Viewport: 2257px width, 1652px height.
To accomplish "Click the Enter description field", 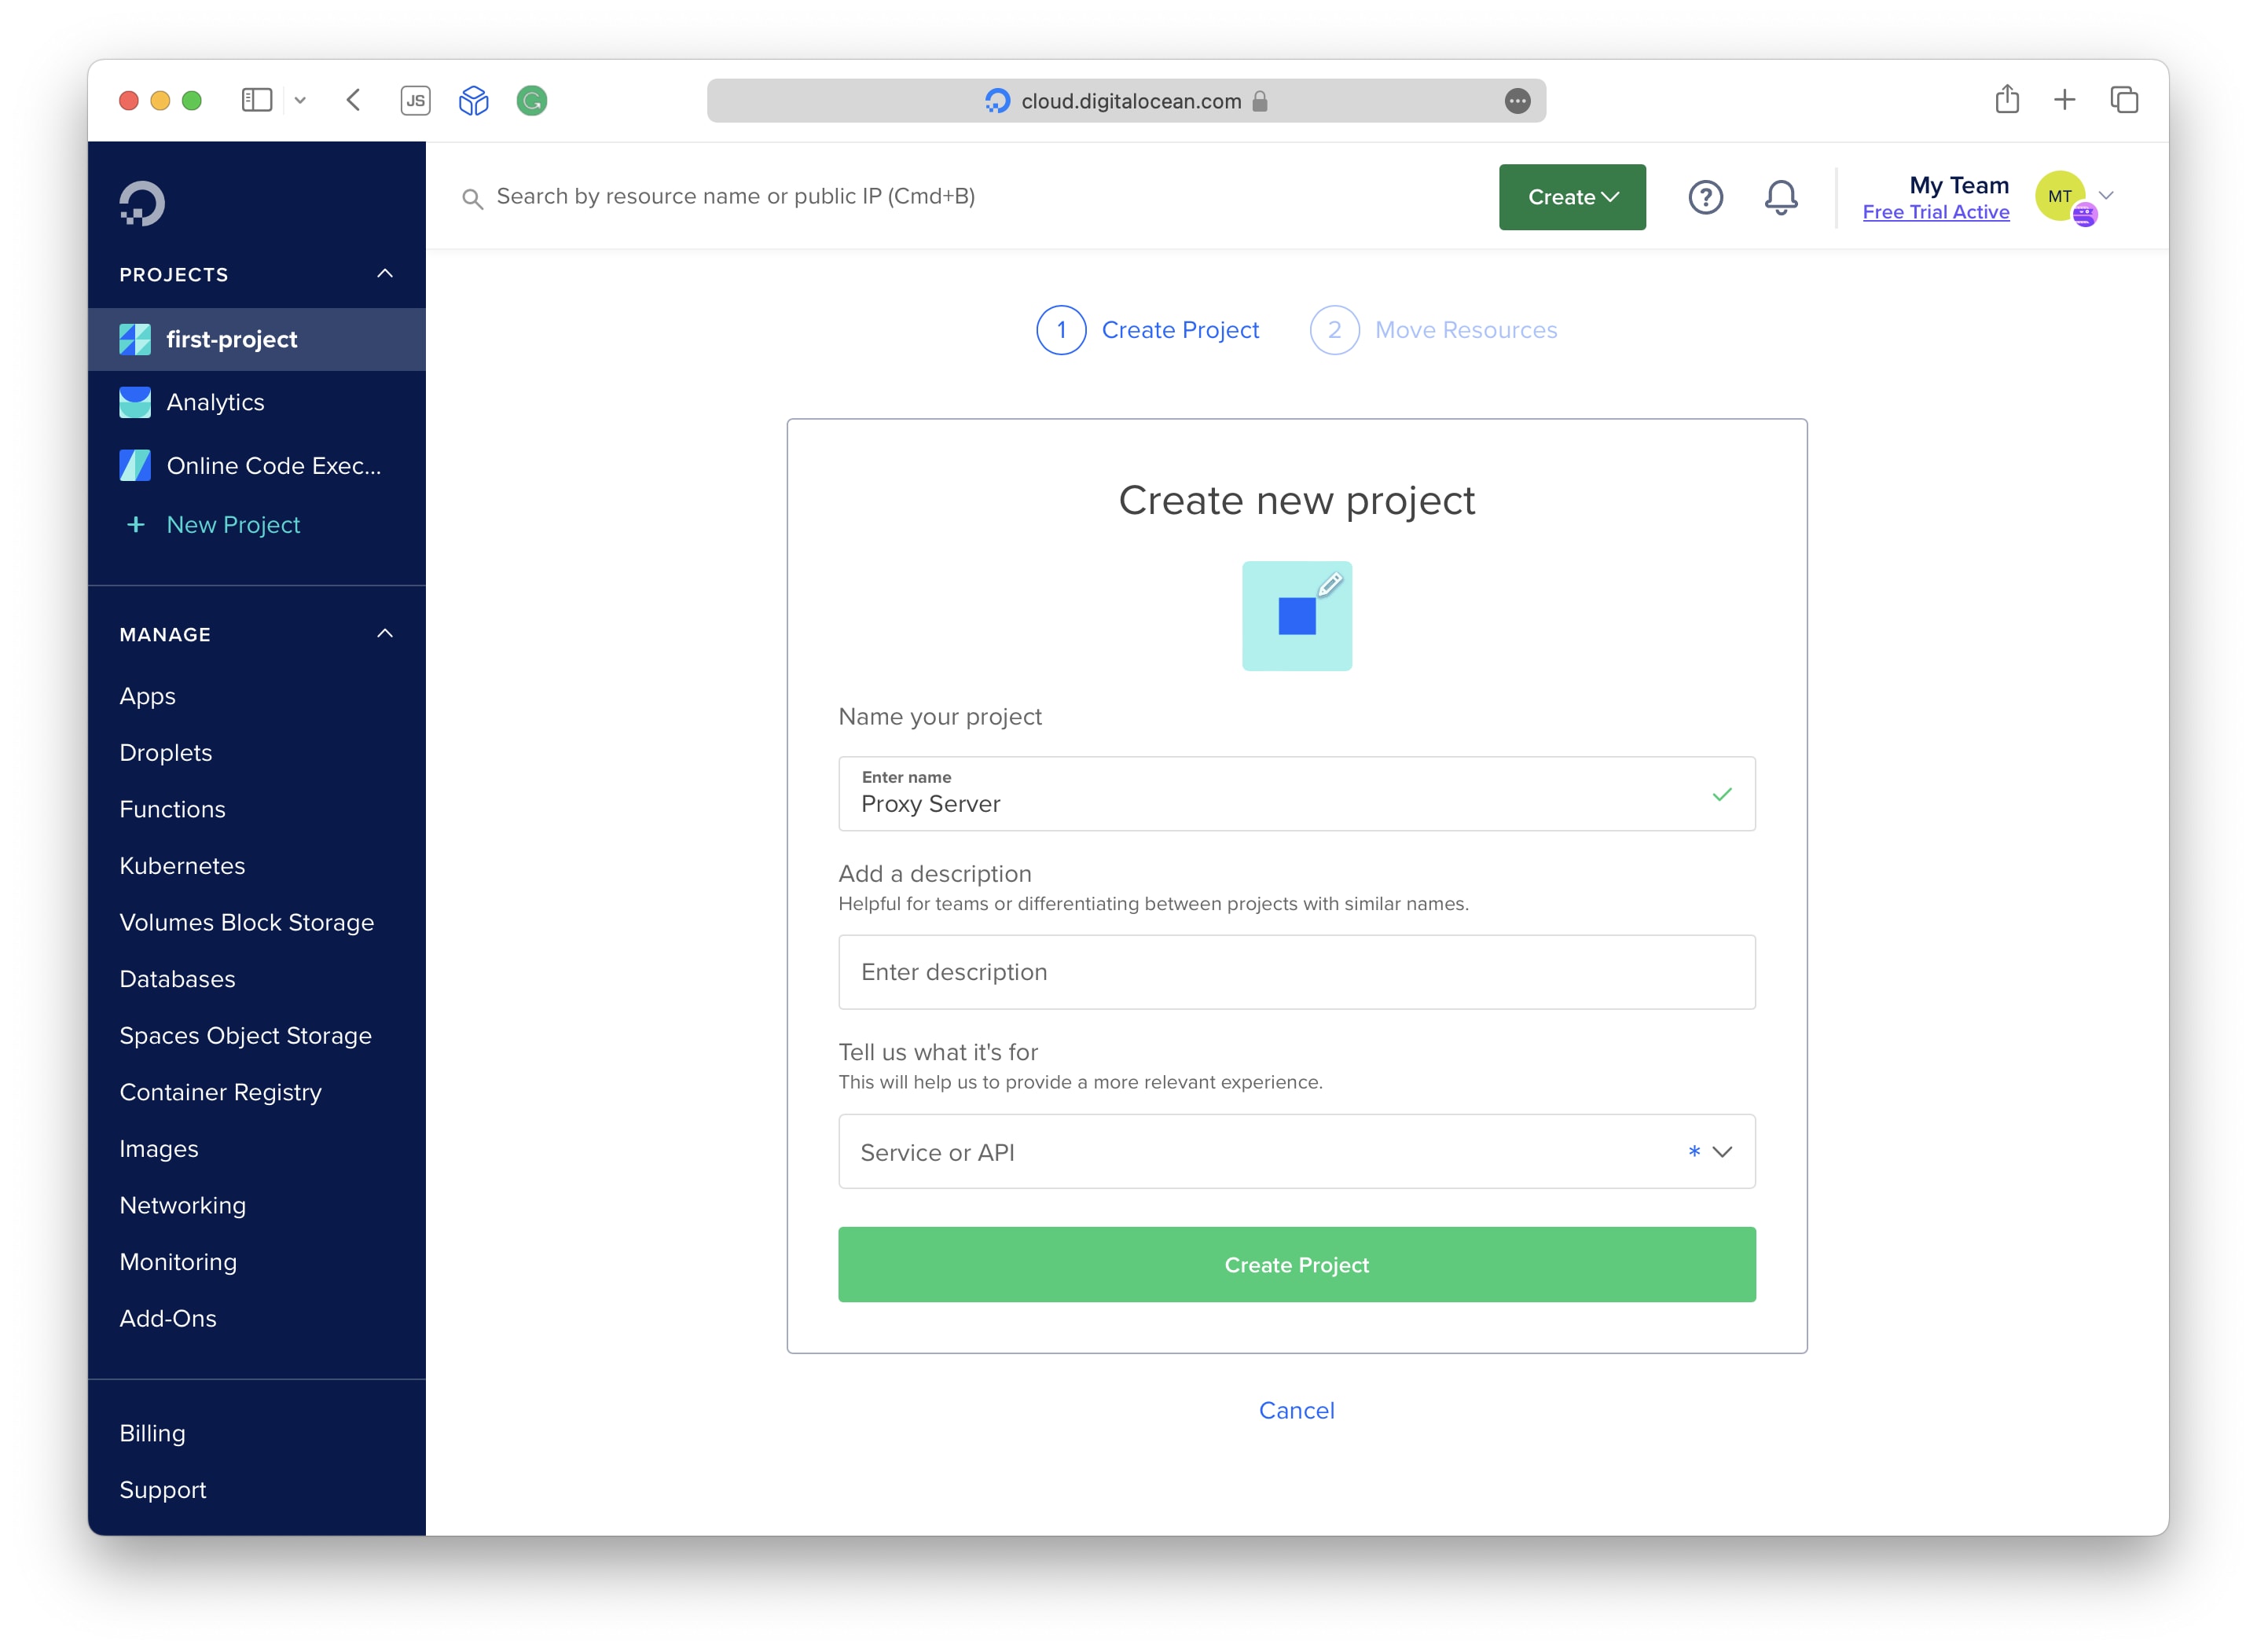I will 1297,972.
